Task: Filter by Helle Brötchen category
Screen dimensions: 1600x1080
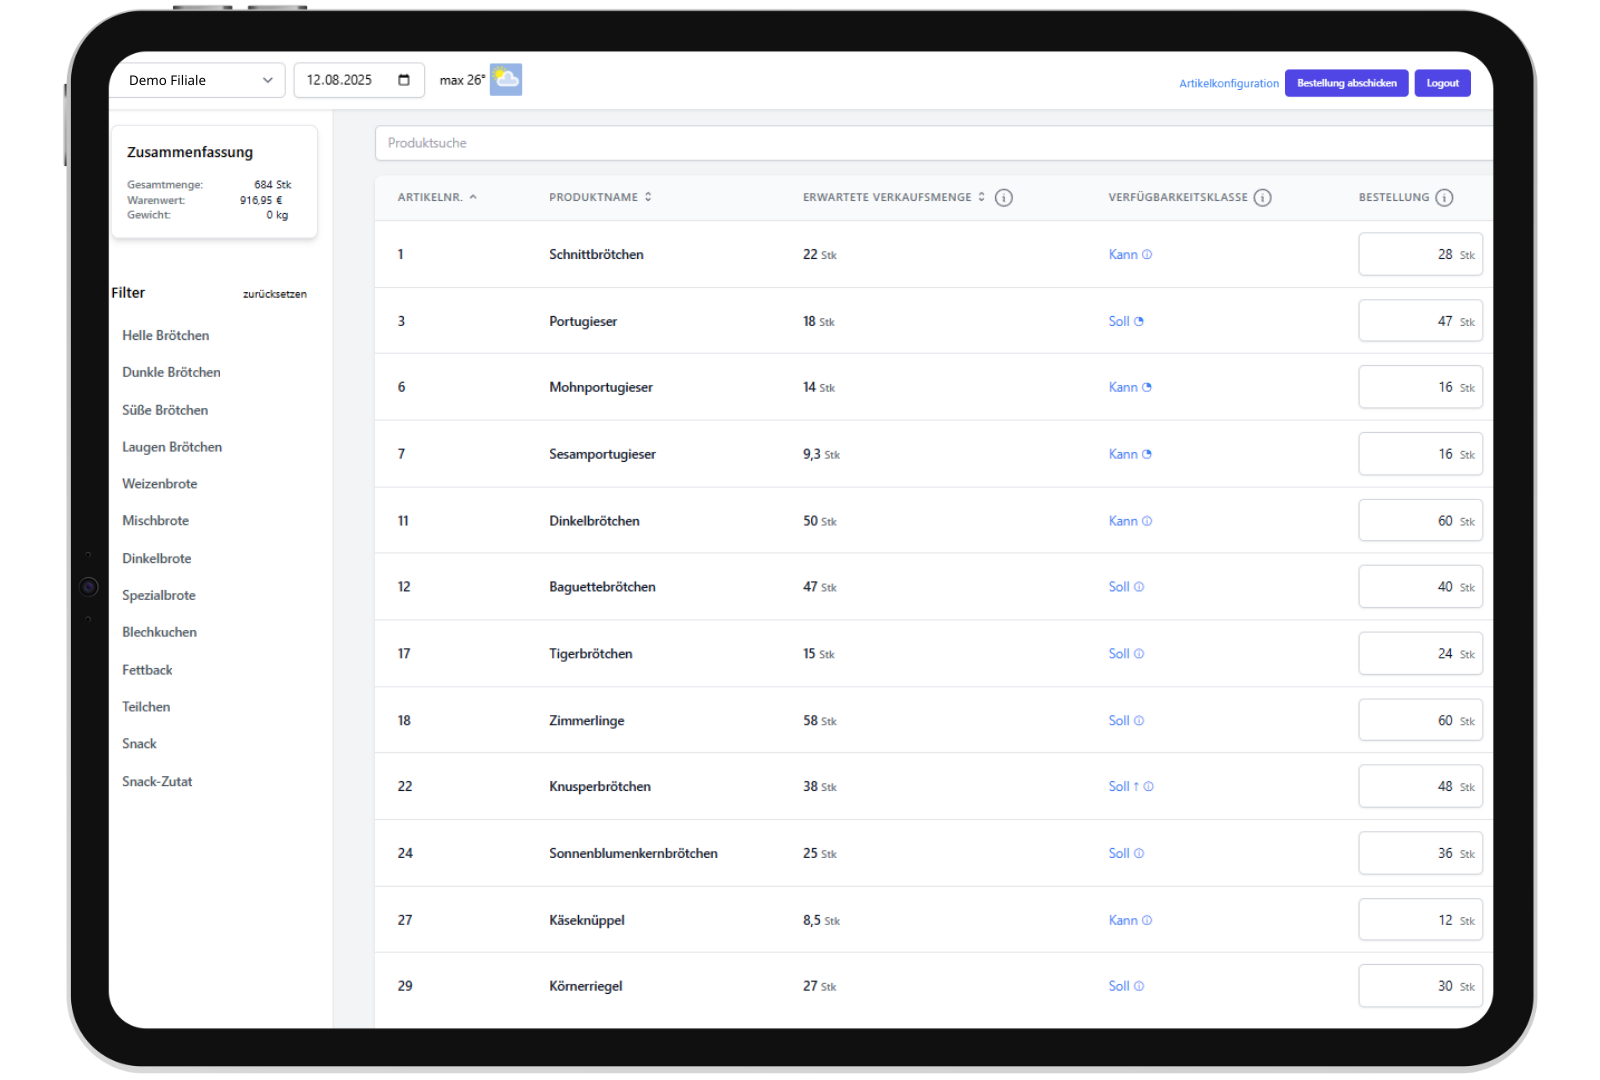Action: tap(166, 336)
